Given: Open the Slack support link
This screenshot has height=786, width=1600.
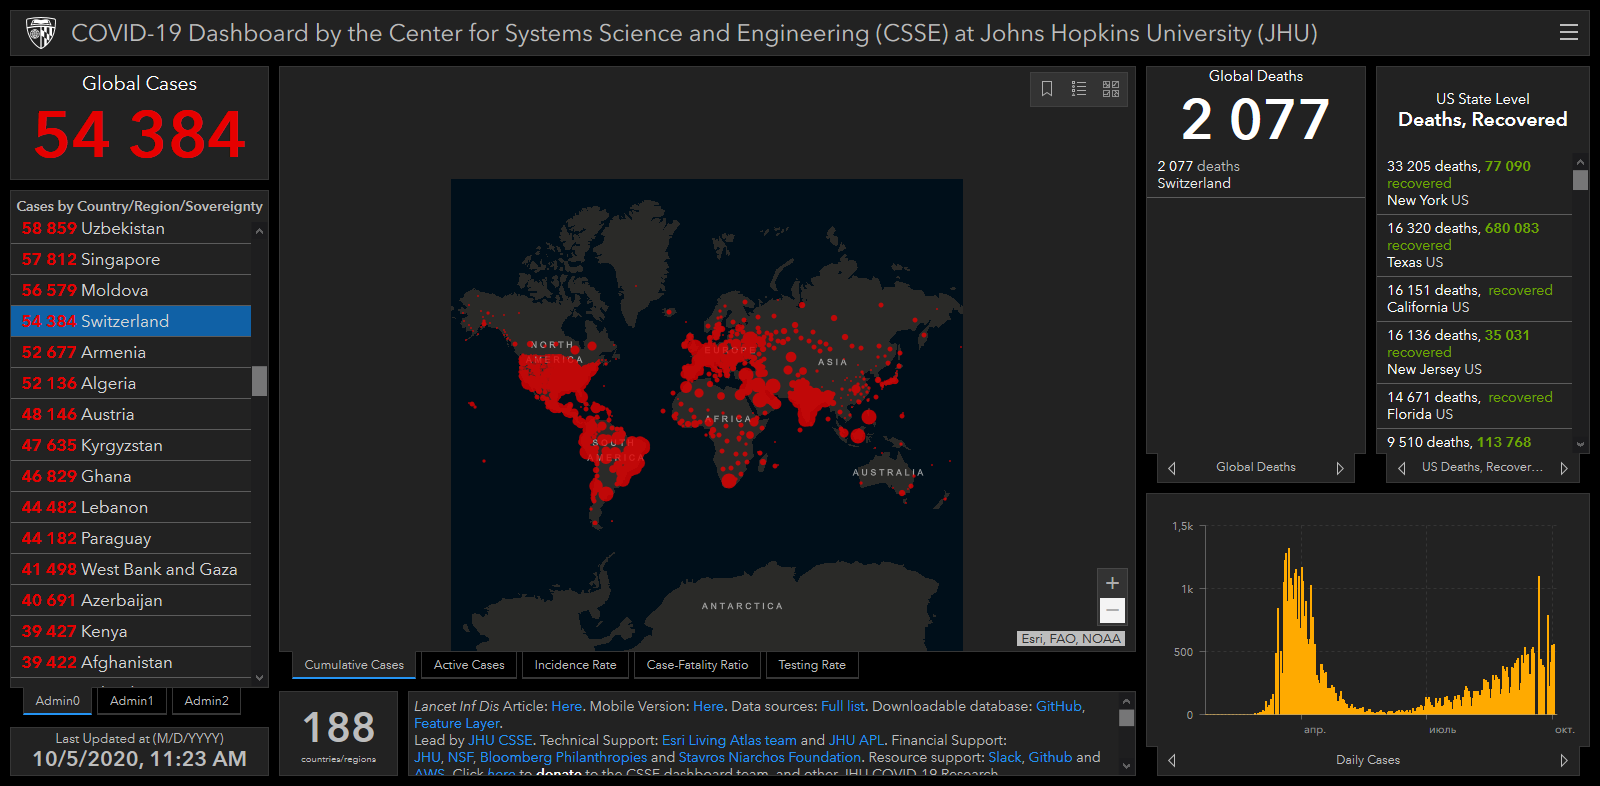Looking at the screenshot, I should [x=1005, y=757].
